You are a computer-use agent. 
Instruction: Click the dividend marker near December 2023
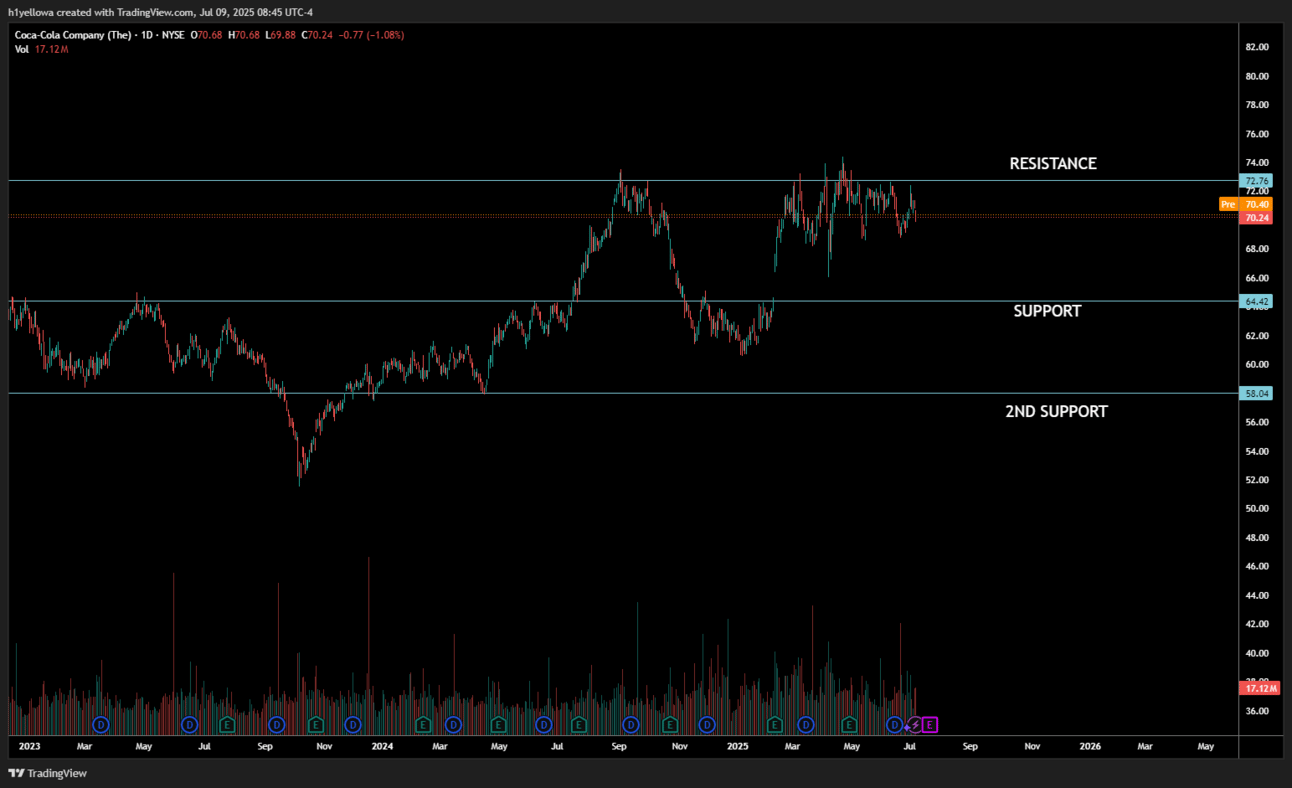pos(352,724)
